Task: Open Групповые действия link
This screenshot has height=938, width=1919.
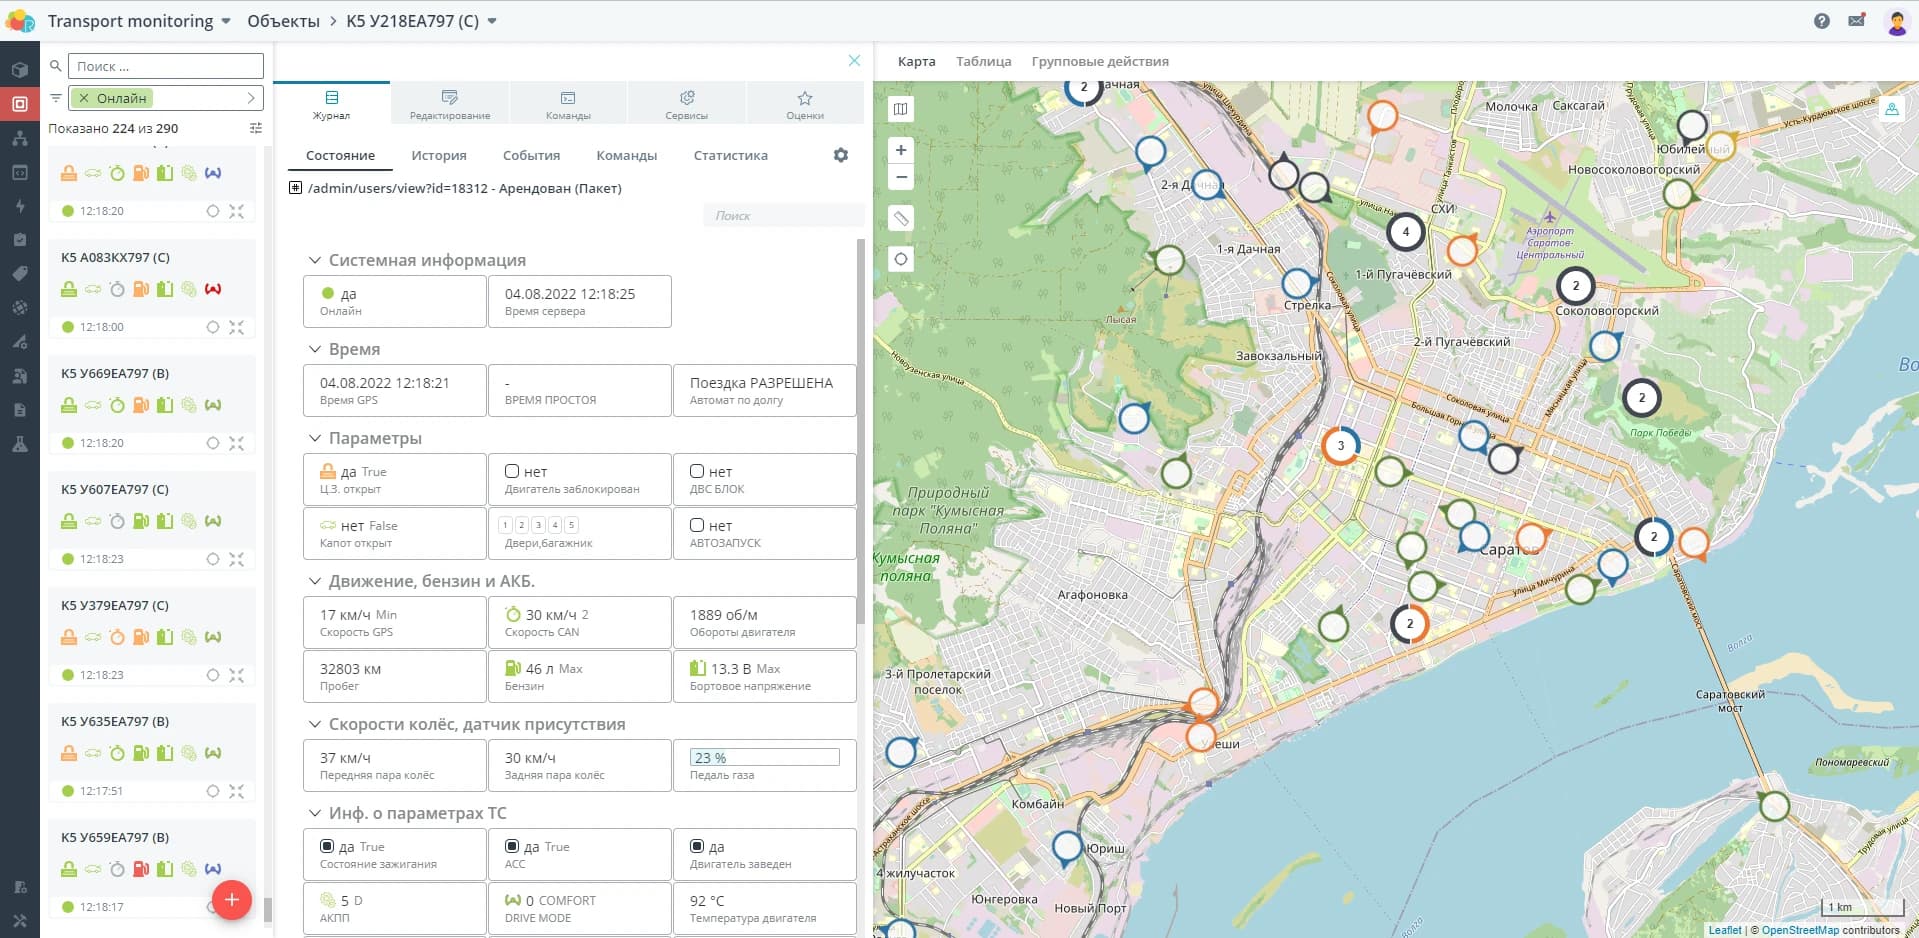Action: coord(1099,62)
